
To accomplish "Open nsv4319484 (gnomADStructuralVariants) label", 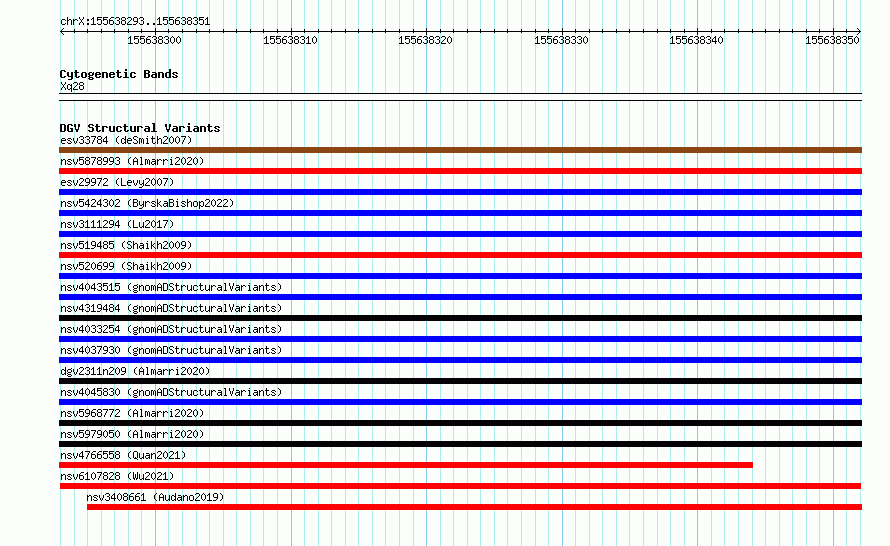I will [171, 308].
